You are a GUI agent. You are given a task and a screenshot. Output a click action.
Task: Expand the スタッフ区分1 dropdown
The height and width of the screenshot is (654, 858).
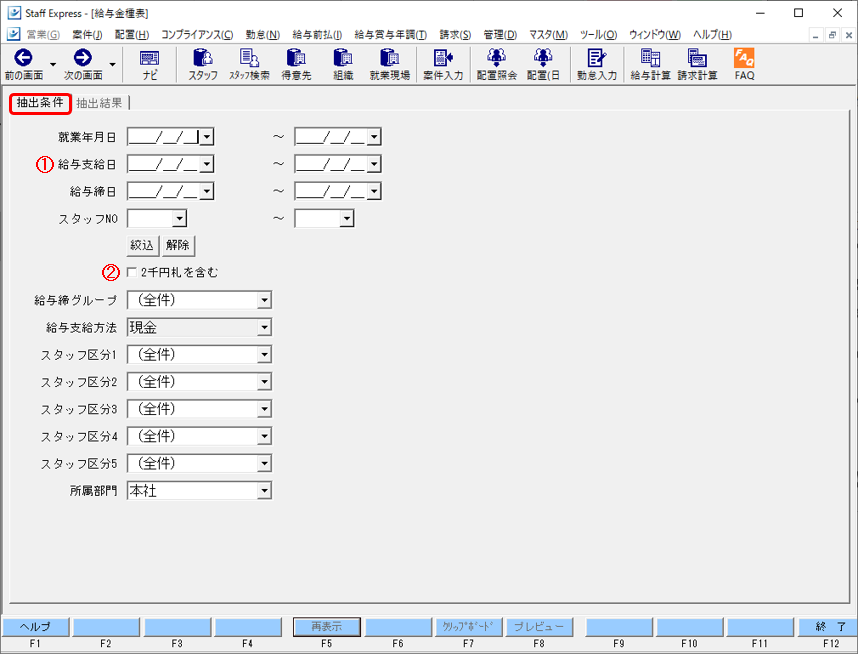[264, 355]
